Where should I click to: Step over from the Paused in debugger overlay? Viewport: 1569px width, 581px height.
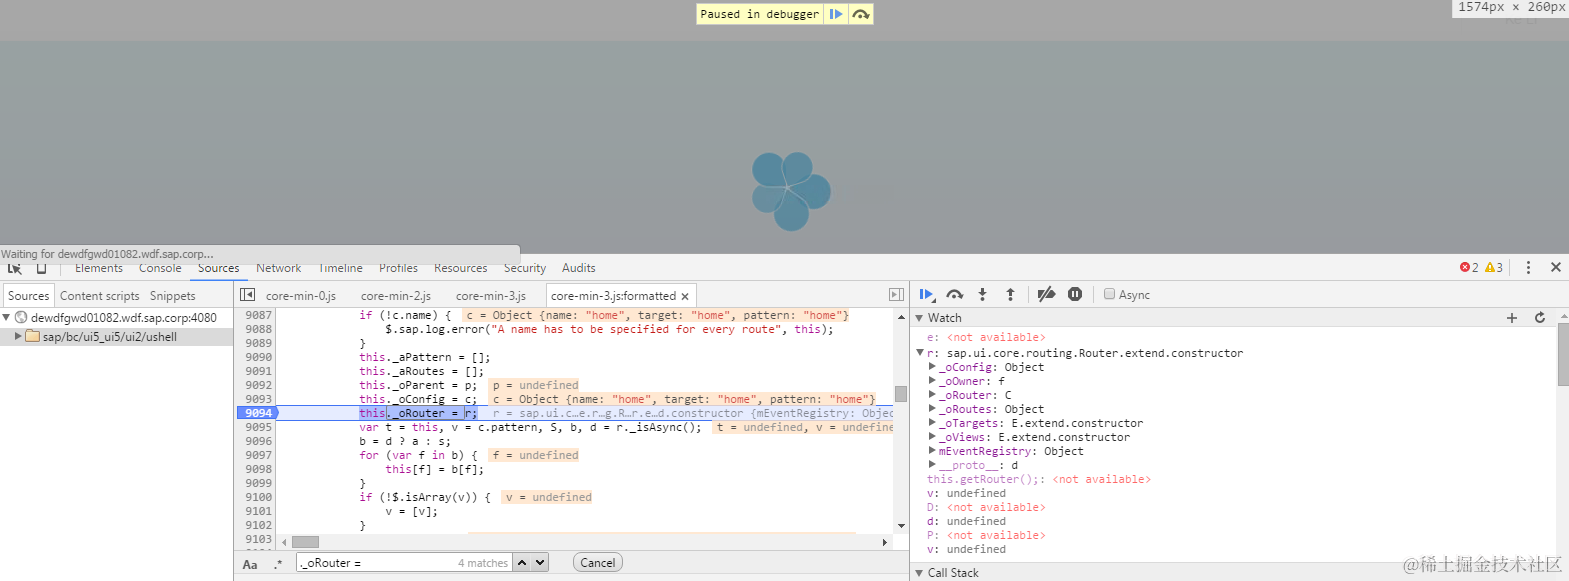pos(861,14)
